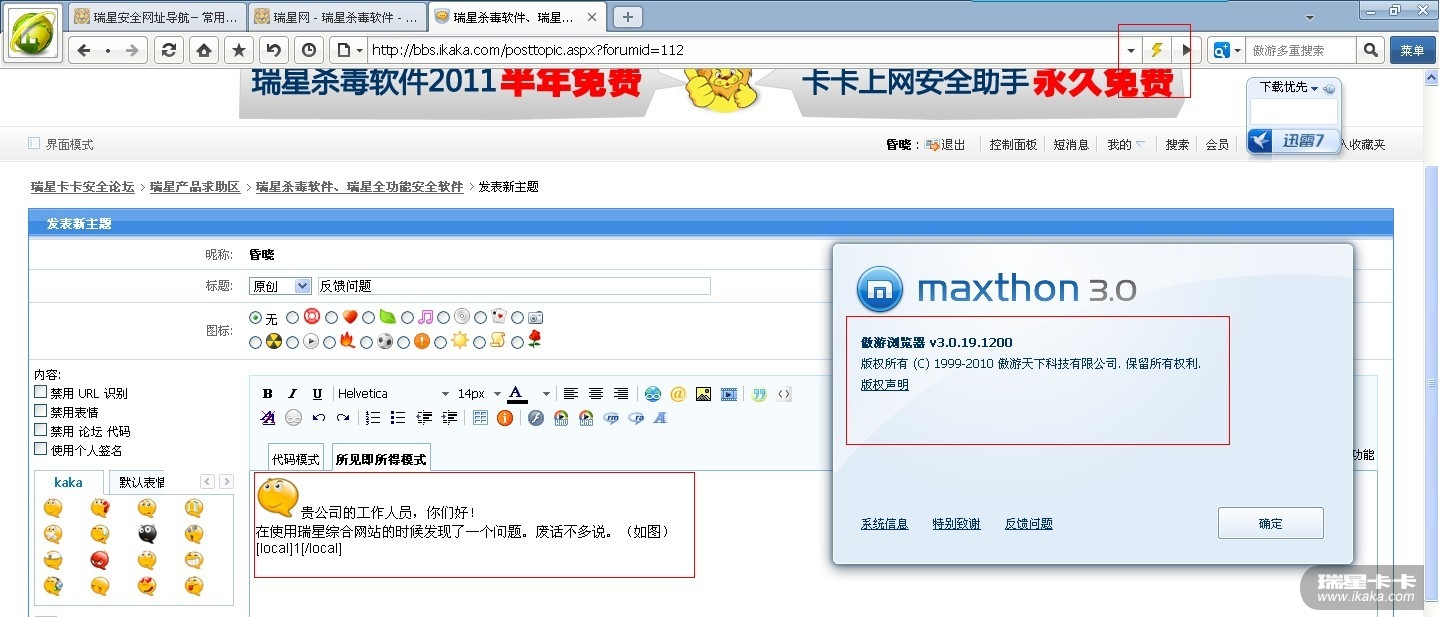Insert a table with the grid icon

pos(480,418)
